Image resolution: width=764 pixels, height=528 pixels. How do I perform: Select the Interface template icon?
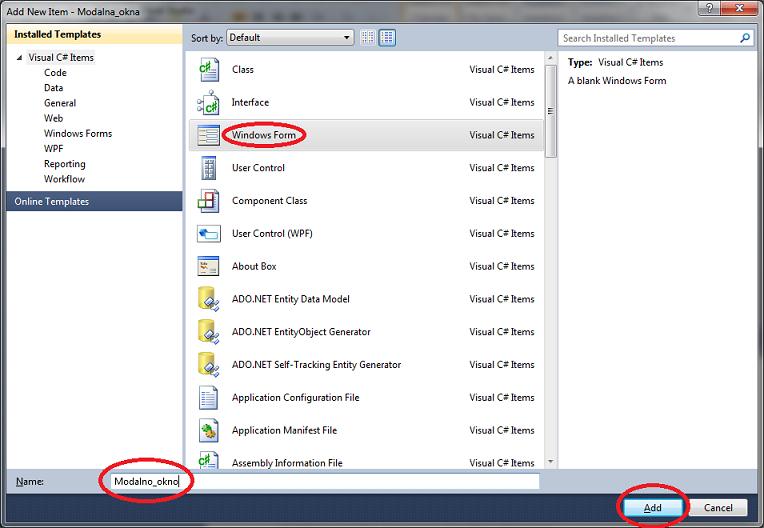click(x=208, y=102)
